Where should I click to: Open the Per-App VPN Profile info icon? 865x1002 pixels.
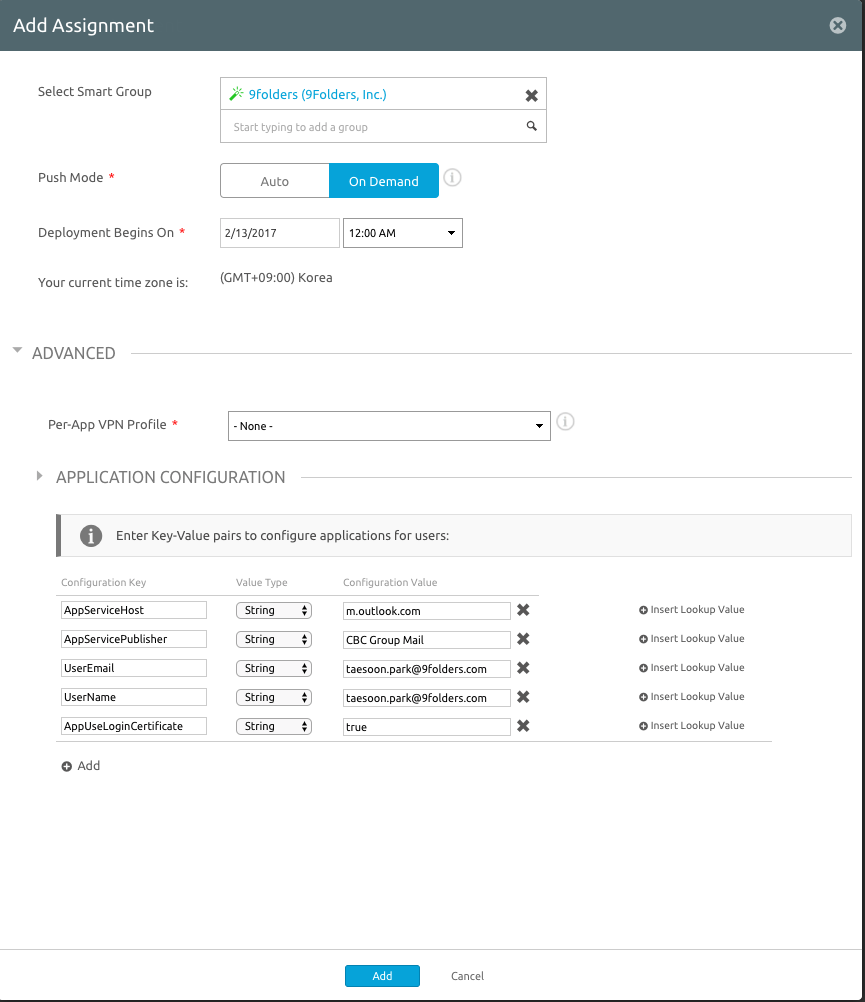pos(565,422)
